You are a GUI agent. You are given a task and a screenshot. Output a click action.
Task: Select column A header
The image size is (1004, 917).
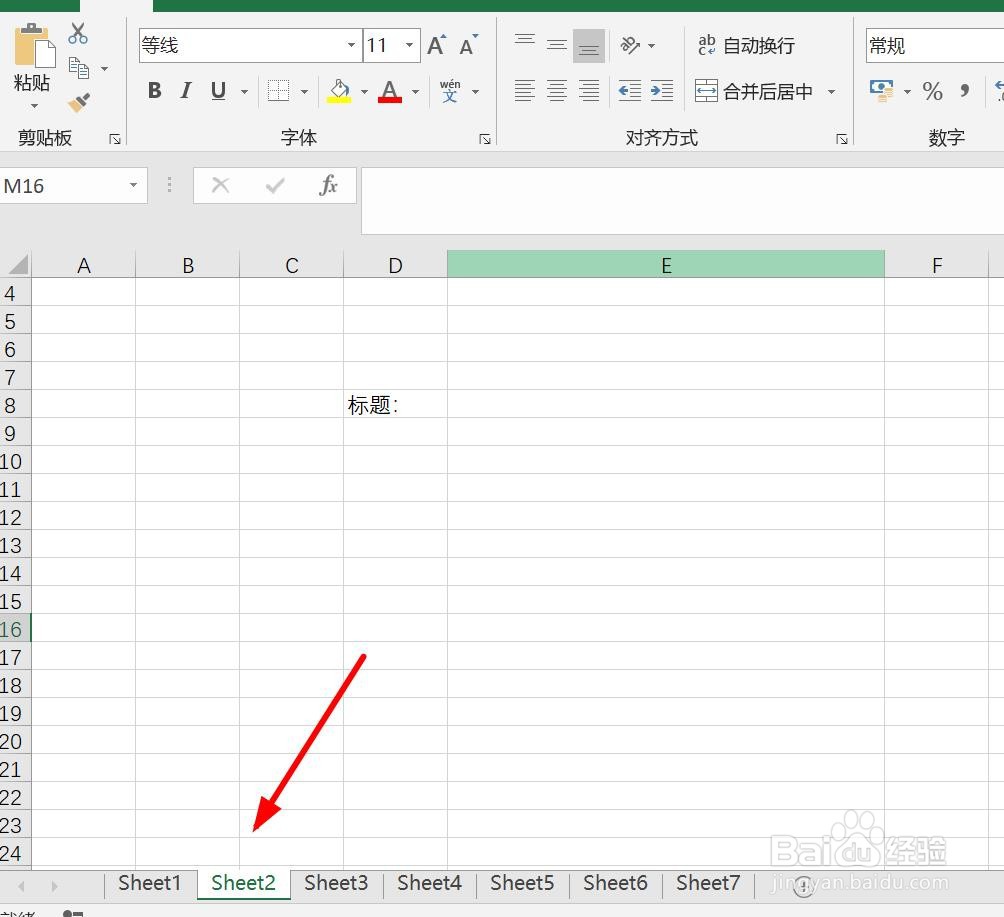point(84,264)
